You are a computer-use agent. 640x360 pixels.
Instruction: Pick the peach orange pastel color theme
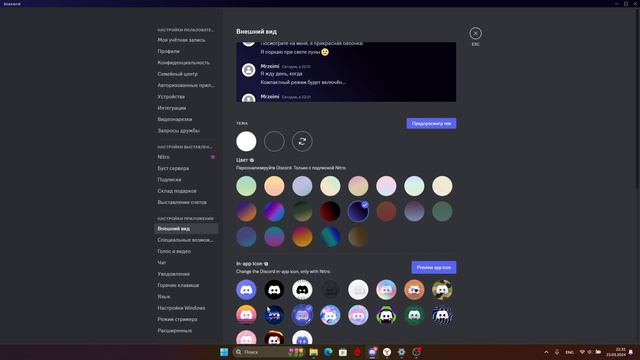coord(274,186)
